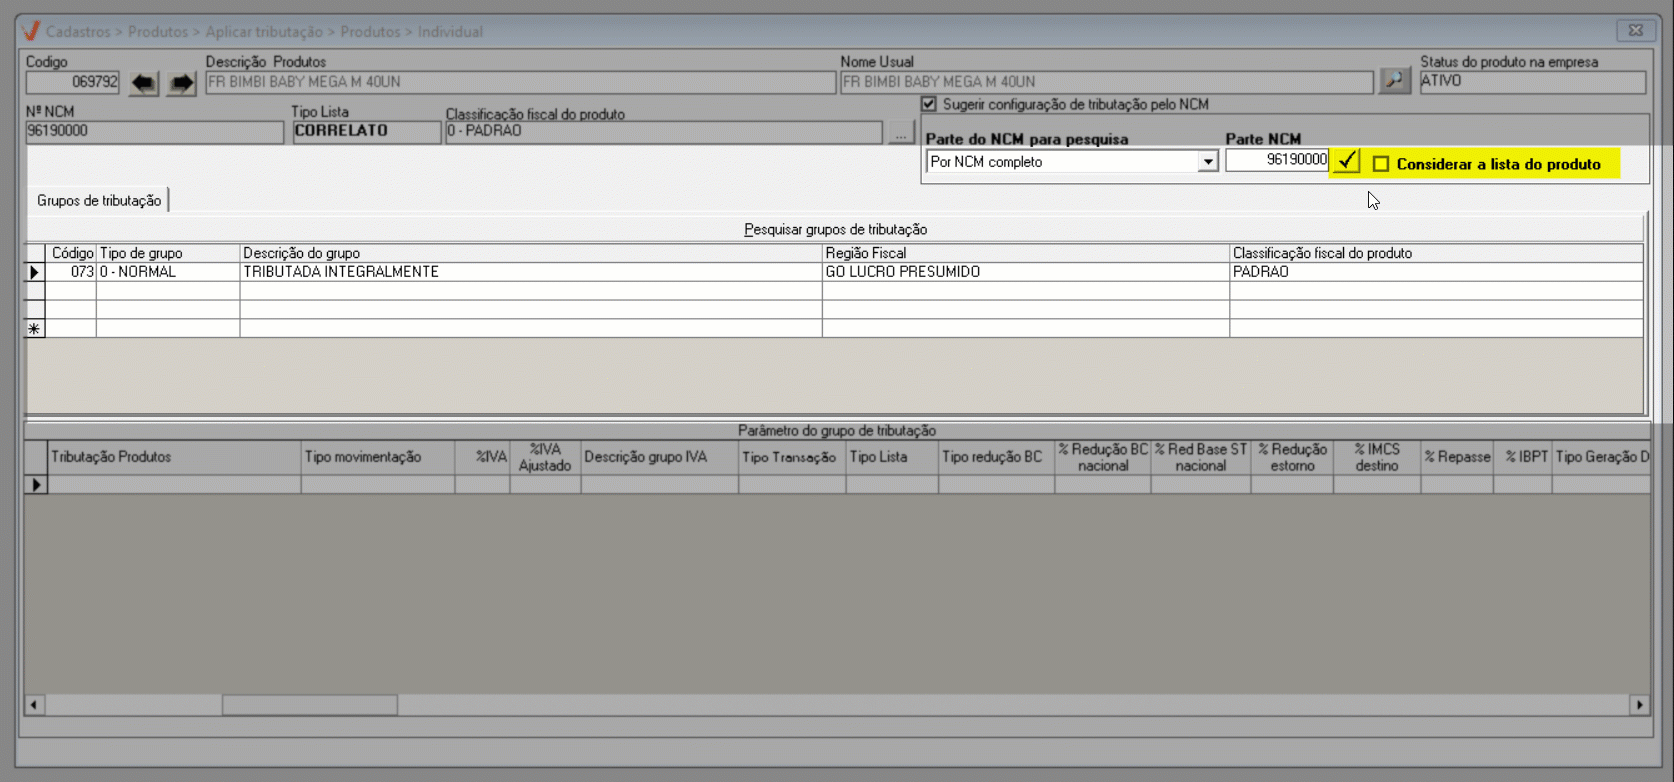Click the red checkmark application logo
Screen dimensions: 1674x782
(x=31, y=31)
